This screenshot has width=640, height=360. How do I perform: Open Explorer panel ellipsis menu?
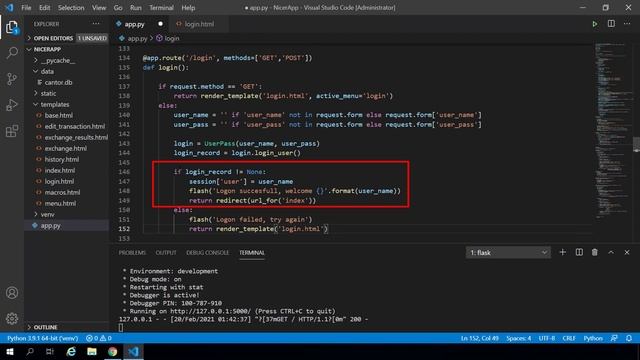[x=96, y=24]
